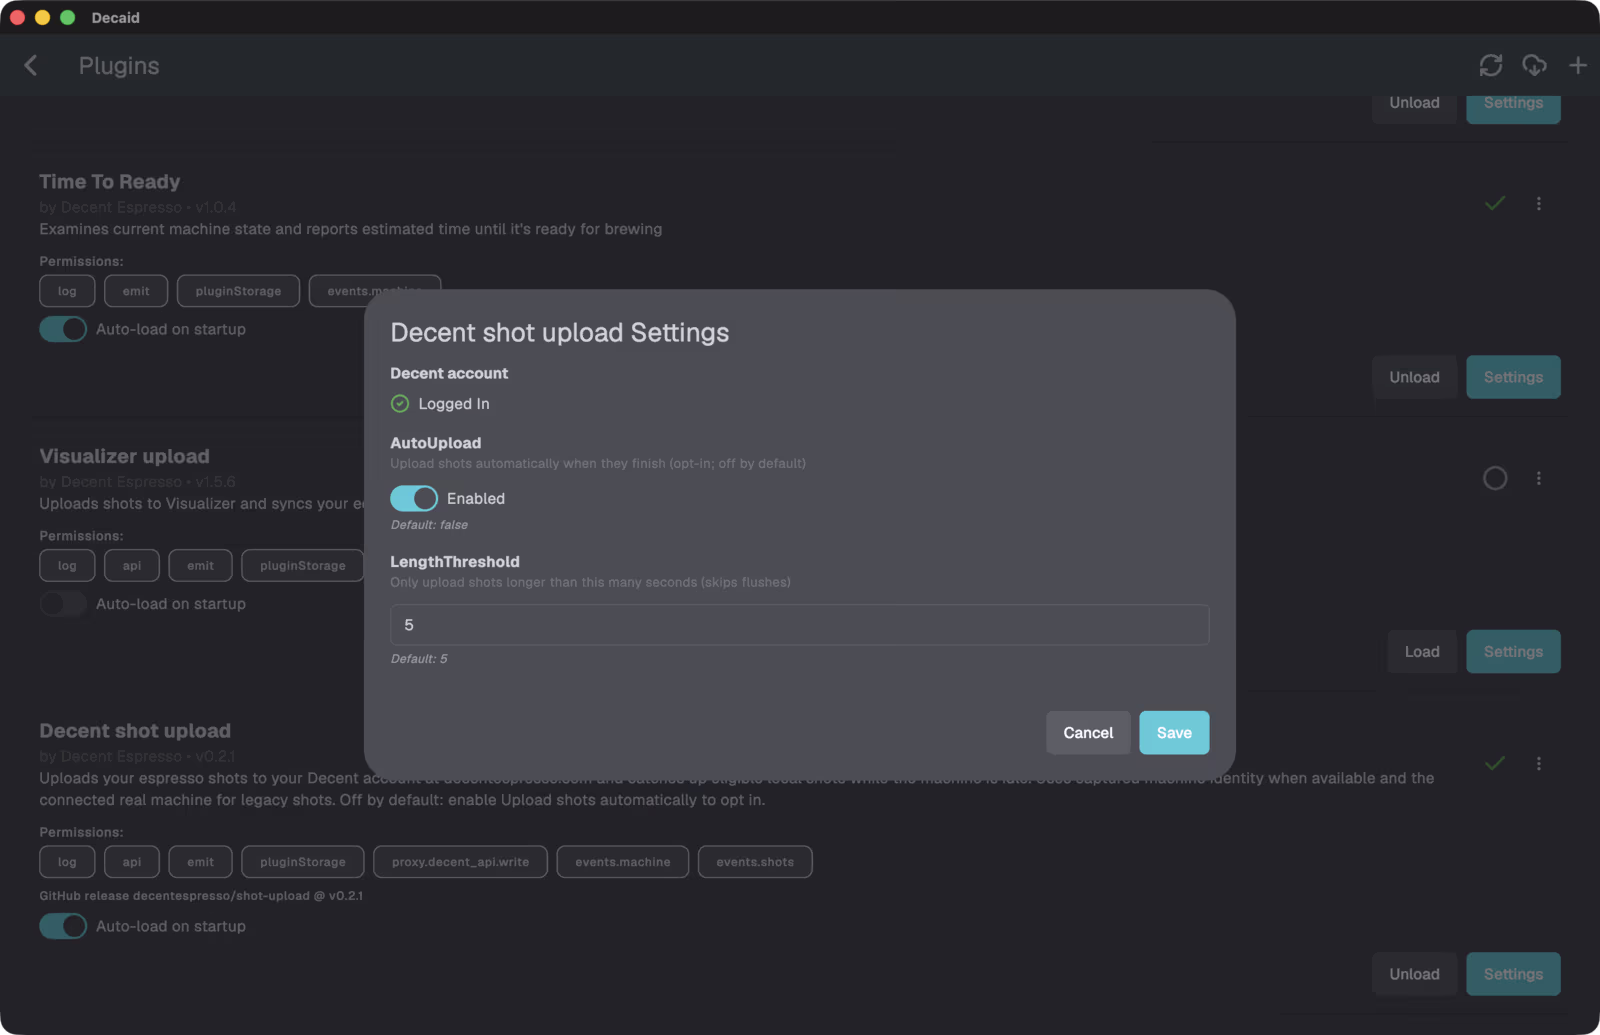Open more options for Decent shot upload
This screenshot has height=1035, width=1600.
(x=1539, y=764)
